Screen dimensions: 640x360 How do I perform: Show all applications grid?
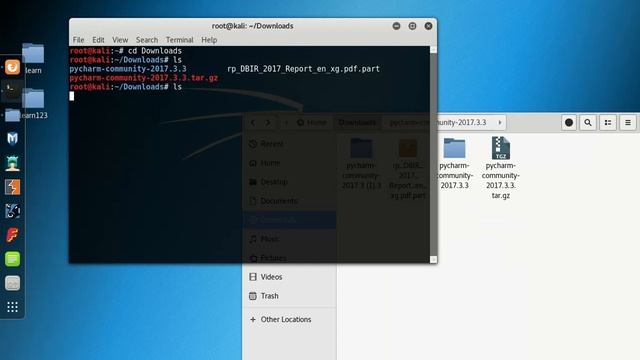pyautogui.click(x=12, y=307)
